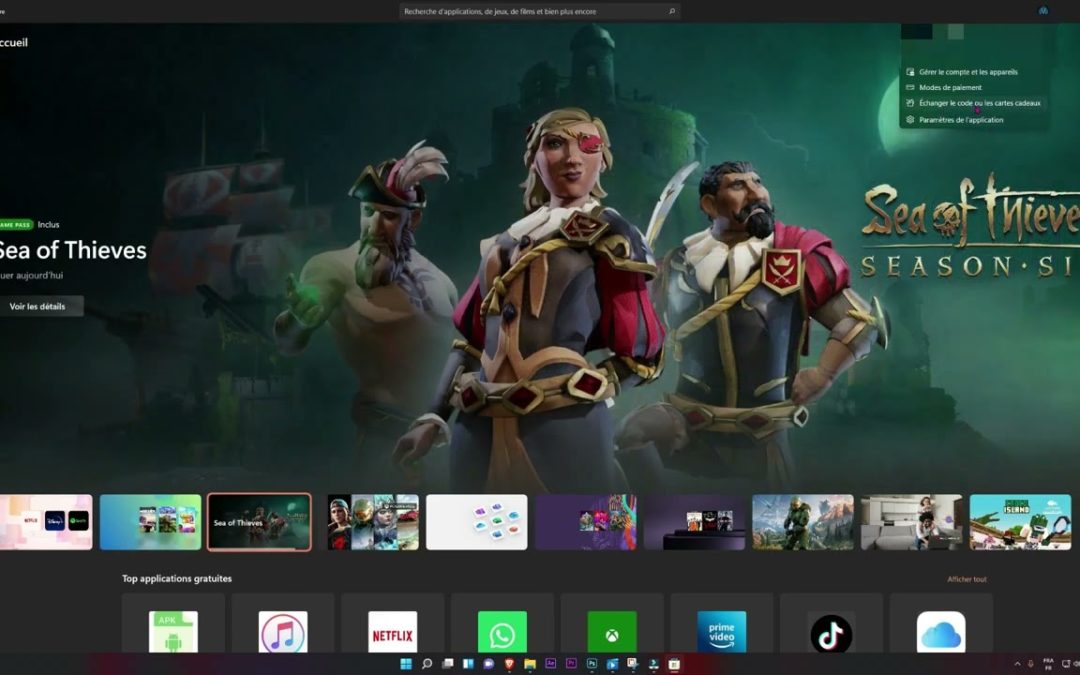
Task: Open Widgets from the taskbar
Action: (468, 664)
